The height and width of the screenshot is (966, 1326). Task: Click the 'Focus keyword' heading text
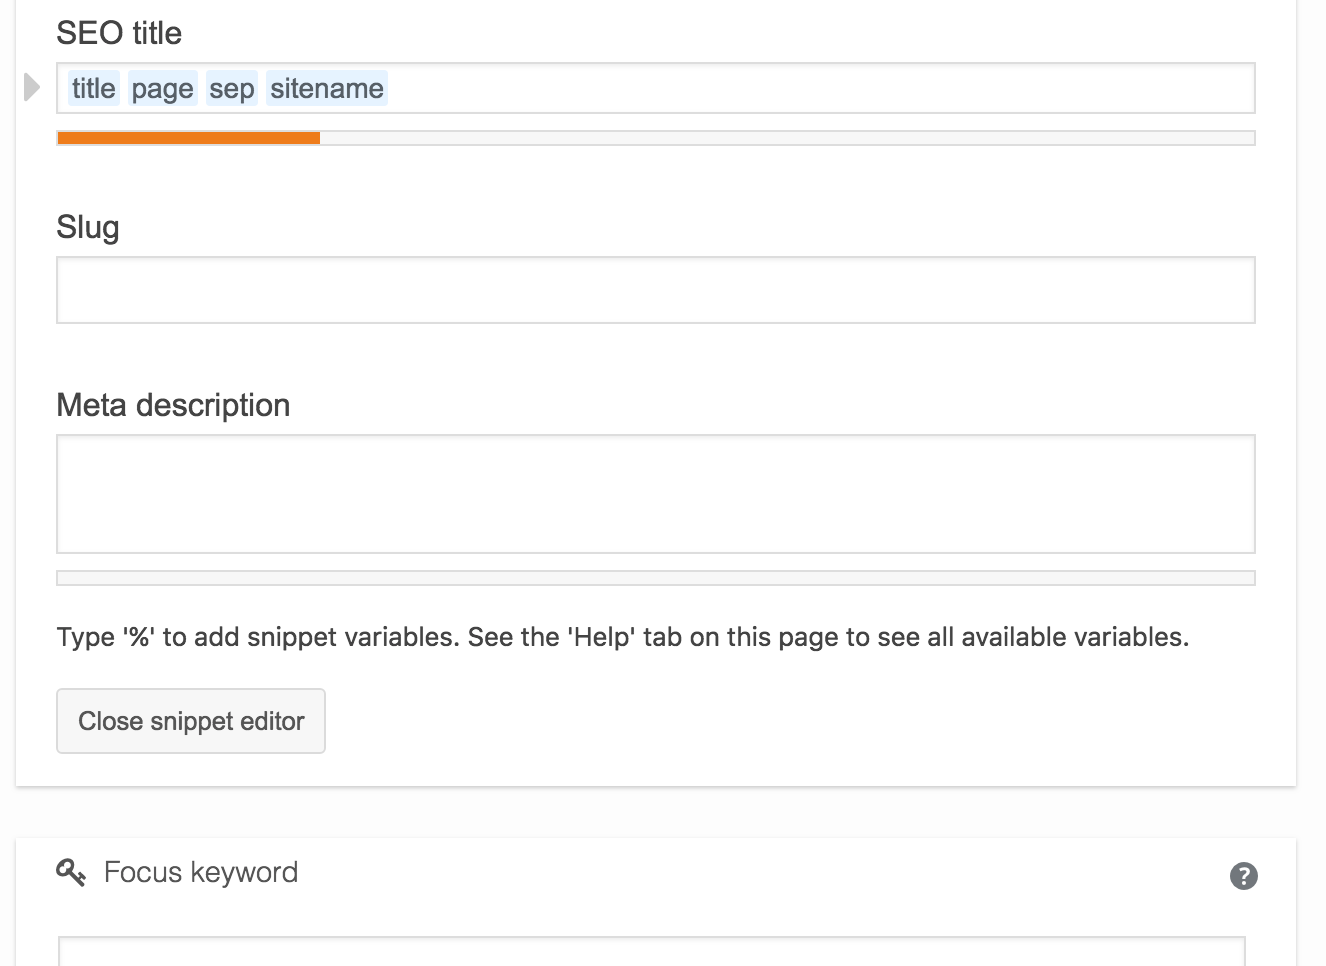[201, 873]
